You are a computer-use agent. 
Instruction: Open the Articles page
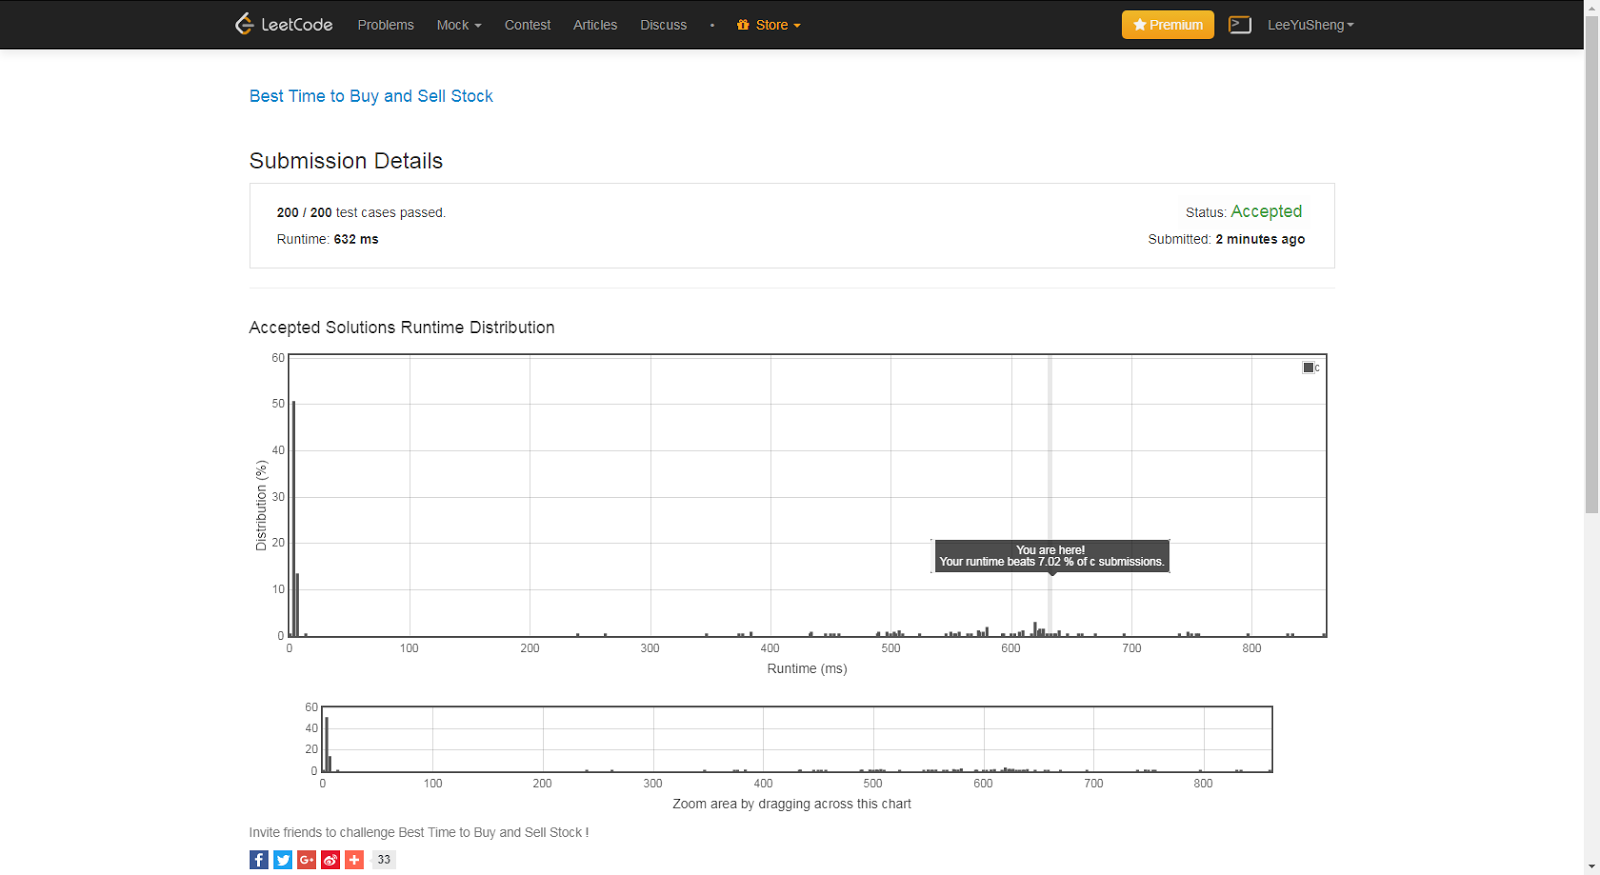[x=595, y=25]
